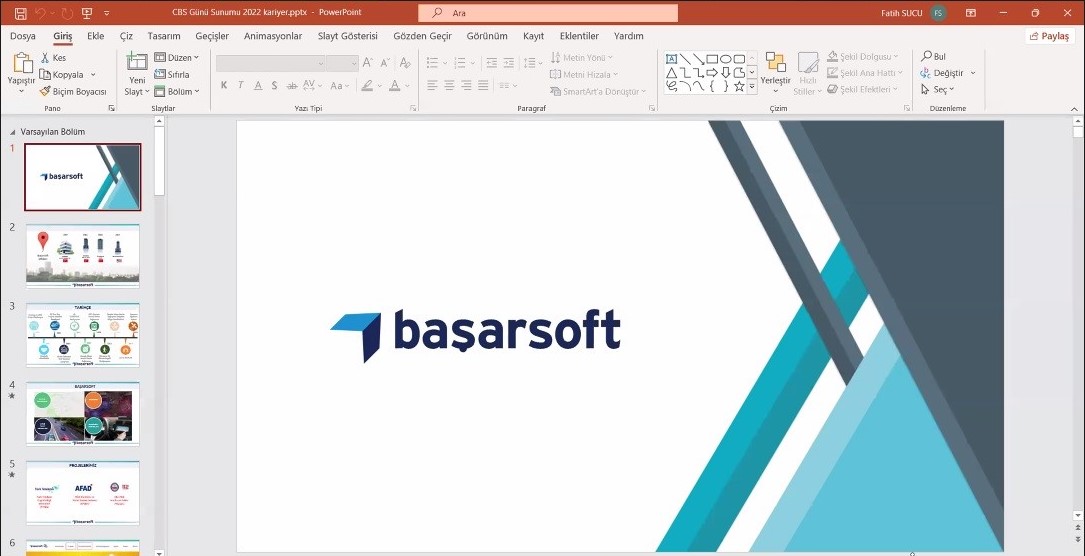Open the ribbon display options icon
Image resolution: width=1085 pixels, height=556 pixels.
[971, 13]
